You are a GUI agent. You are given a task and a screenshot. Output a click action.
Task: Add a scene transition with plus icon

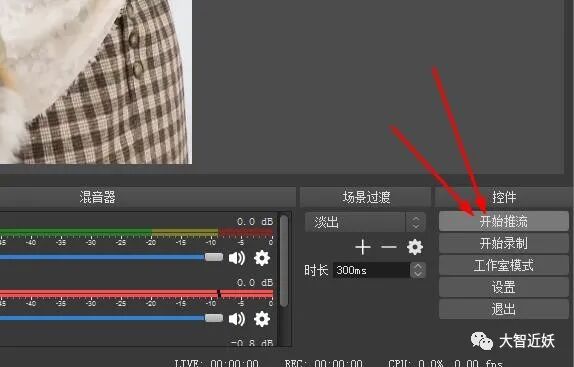363,247
